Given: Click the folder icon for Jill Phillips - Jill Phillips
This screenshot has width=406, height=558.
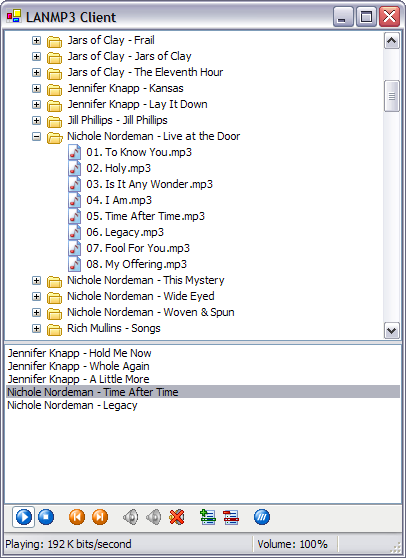Looking at the screenshot, I should tap(54, 121).
